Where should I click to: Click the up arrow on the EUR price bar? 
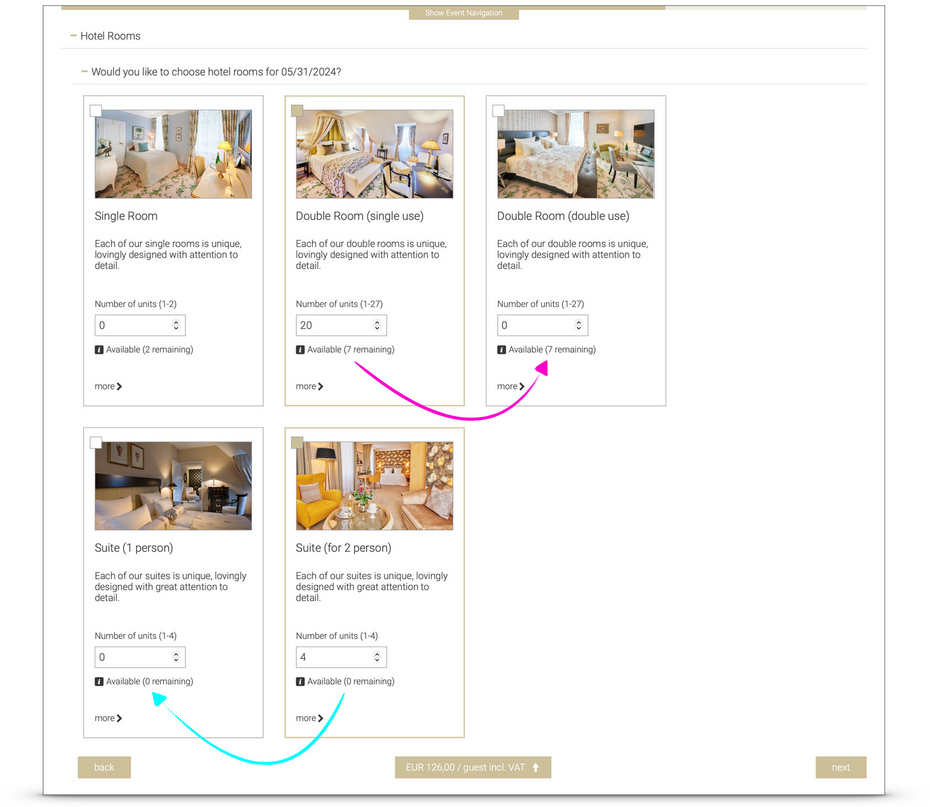click(x=536, y=767)
